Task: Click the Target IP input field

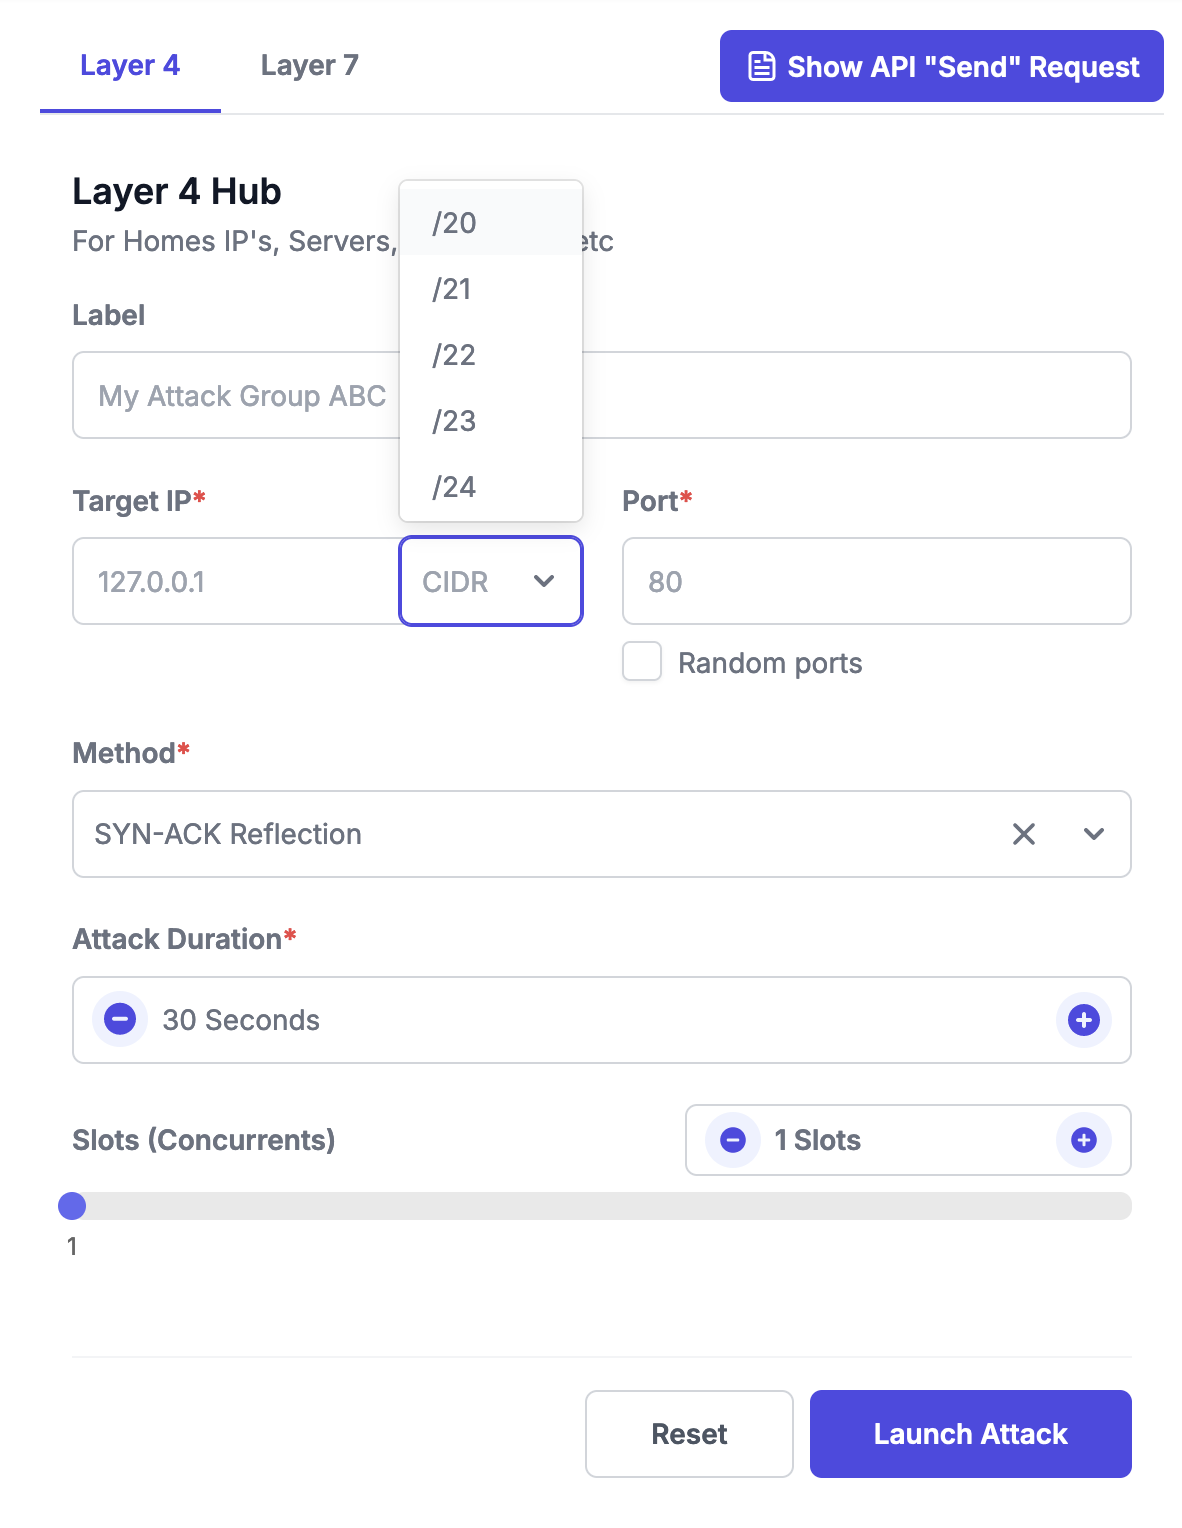Action: click(235, 581)
